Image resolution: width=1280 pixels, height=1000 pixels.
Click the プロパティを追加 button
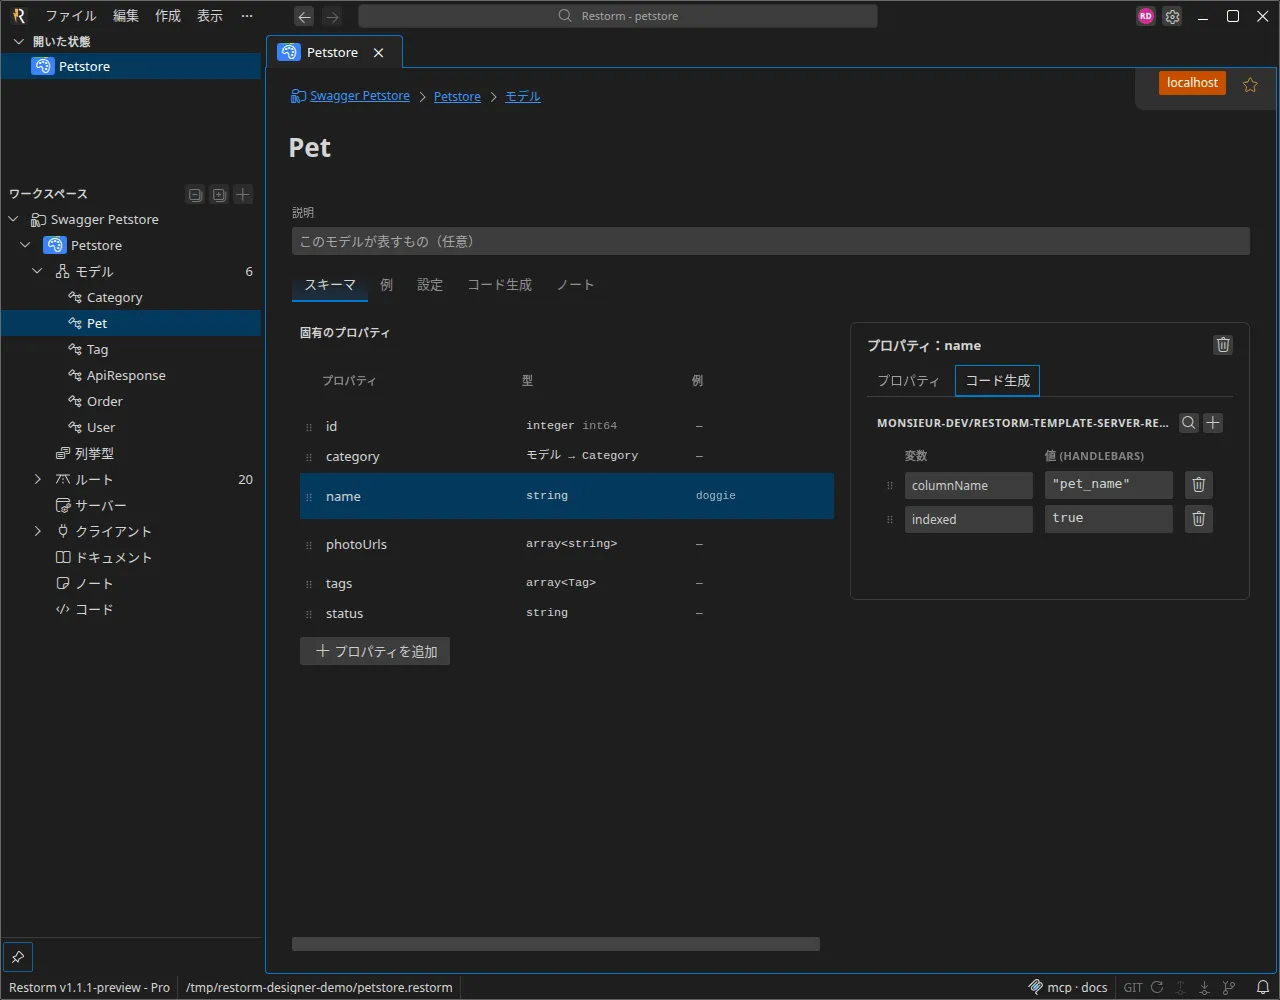coord(375,652)
